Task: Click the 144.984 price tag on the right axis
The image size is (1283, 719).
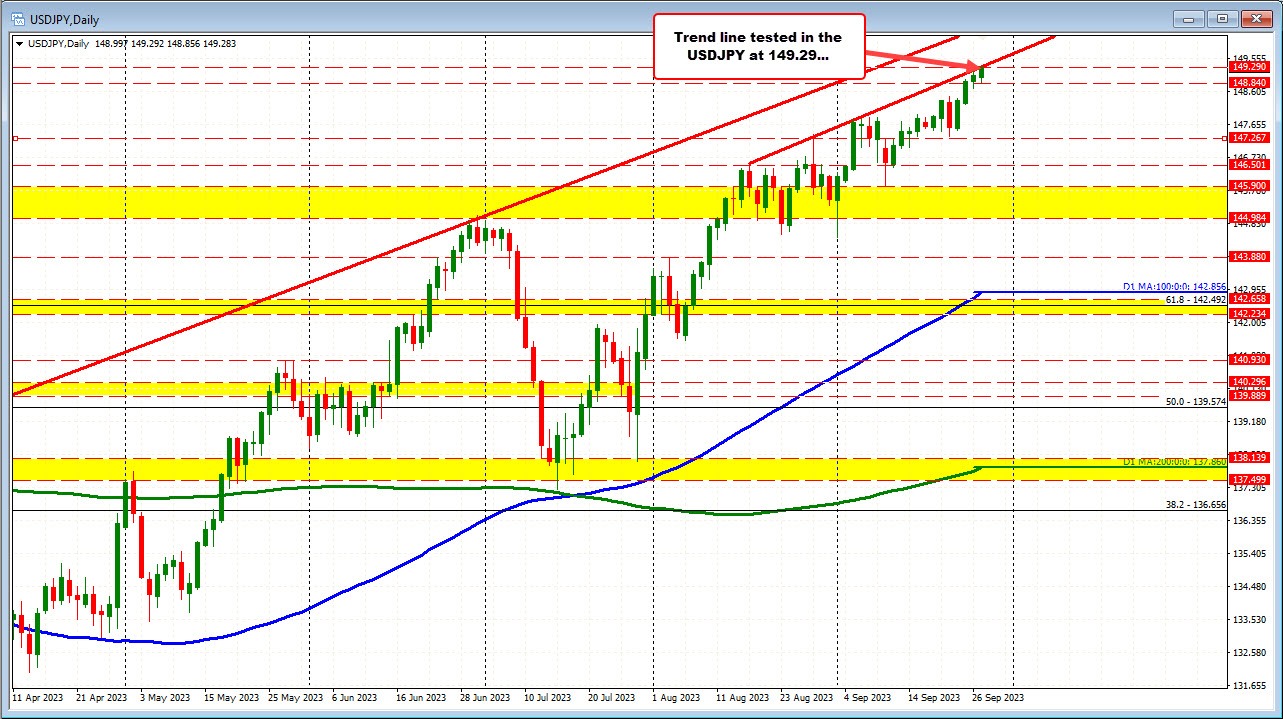Action: coord(1248,216)
